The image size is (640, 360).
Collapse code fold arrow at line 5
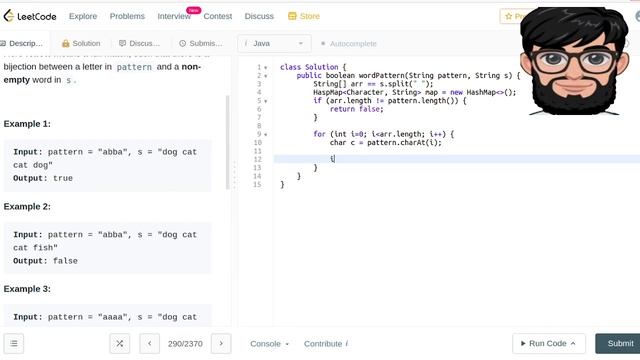[x=266, y=101]
